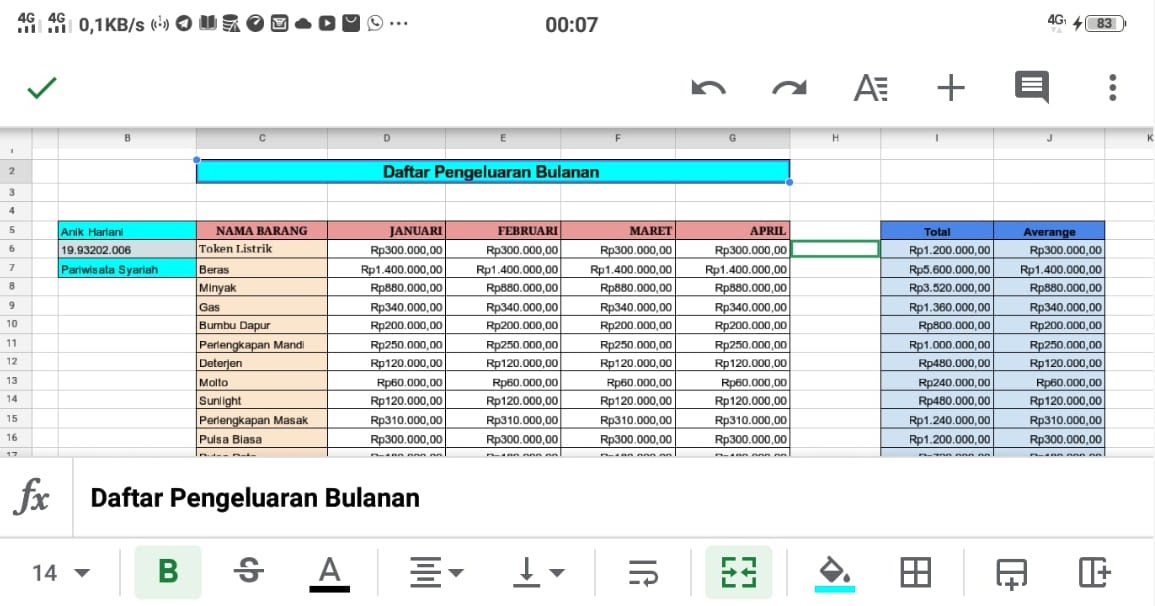The image size is (1155, 606).
Task: Toggle merge cells off
Action: tap(738, 572)
